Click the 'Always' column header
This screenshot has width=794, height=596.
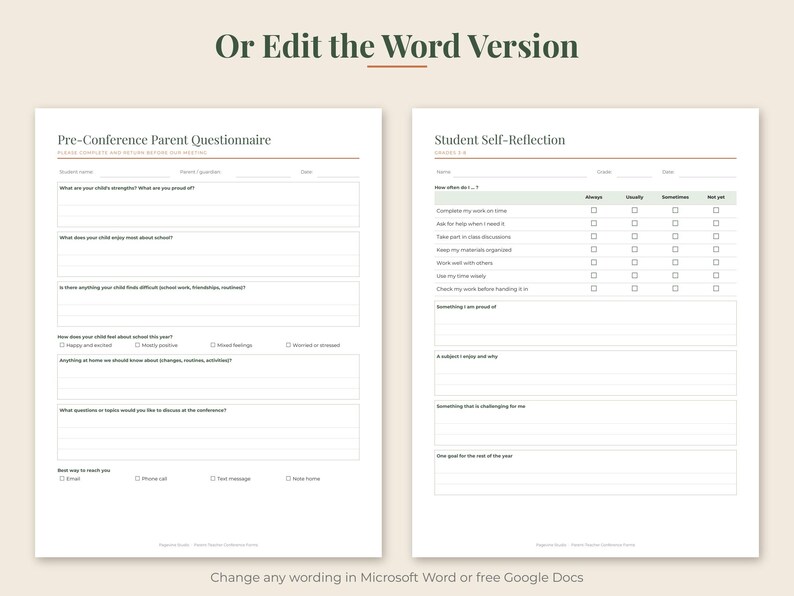coord(593,197)
